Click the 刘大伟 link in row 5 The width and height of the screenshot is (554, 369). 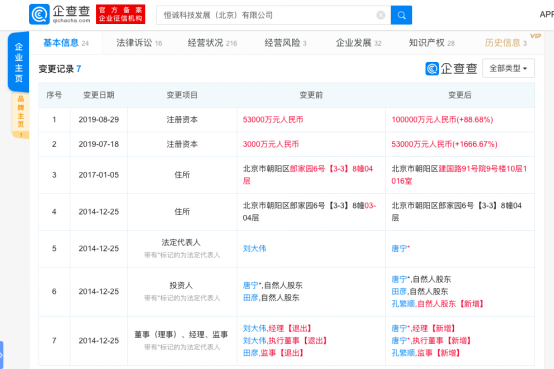[254, 248]
